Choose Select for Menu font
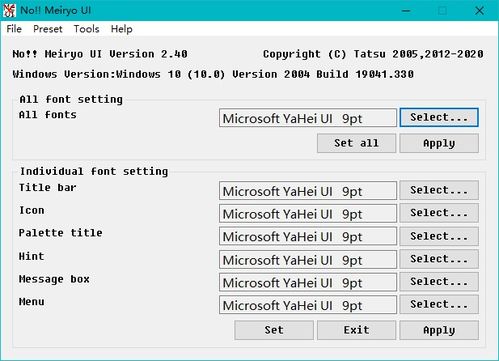 click(x=439, y=304)
